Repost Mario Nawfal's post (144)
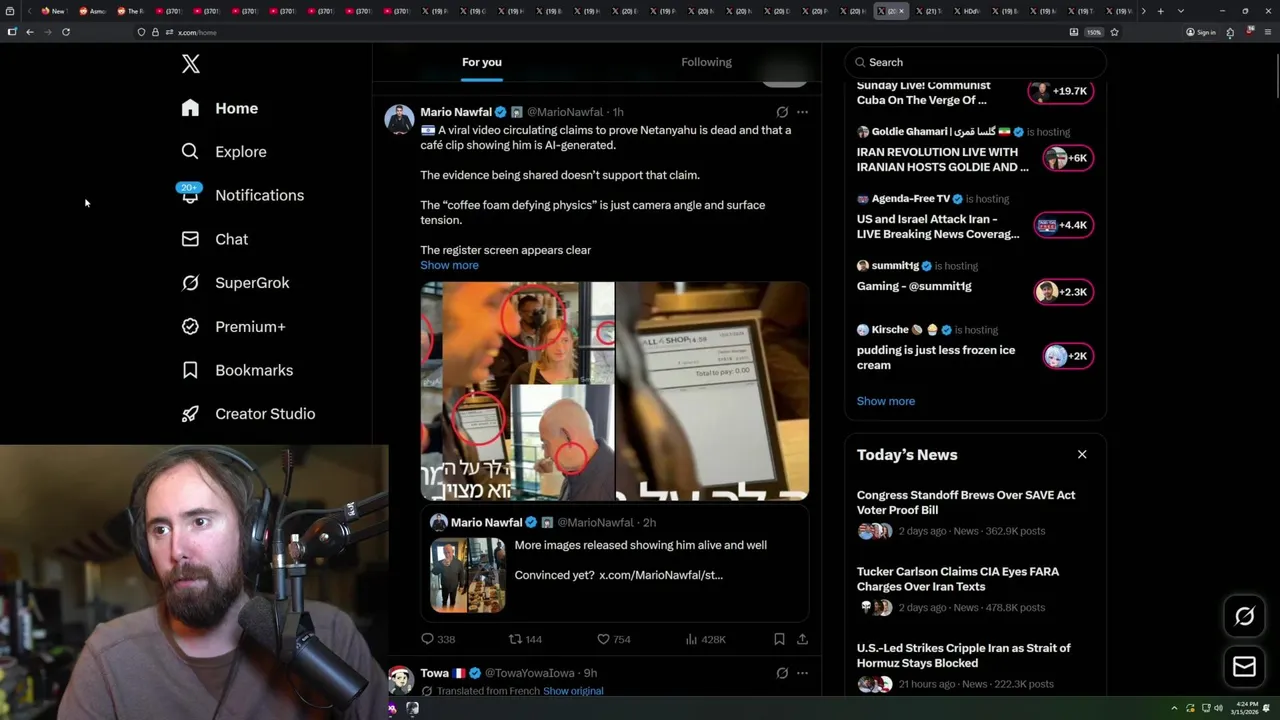 (x=525, y=639)
